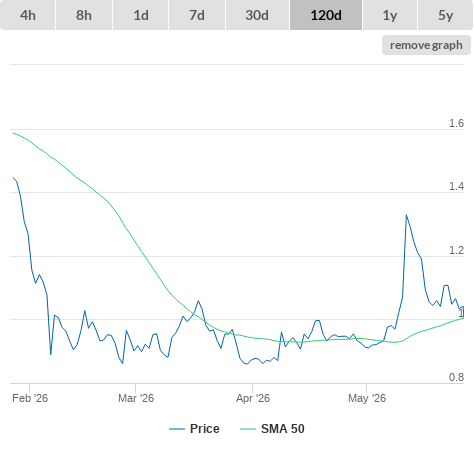Switch to the 8h time range
Screen dimensions: 474x455
(84, 15)
